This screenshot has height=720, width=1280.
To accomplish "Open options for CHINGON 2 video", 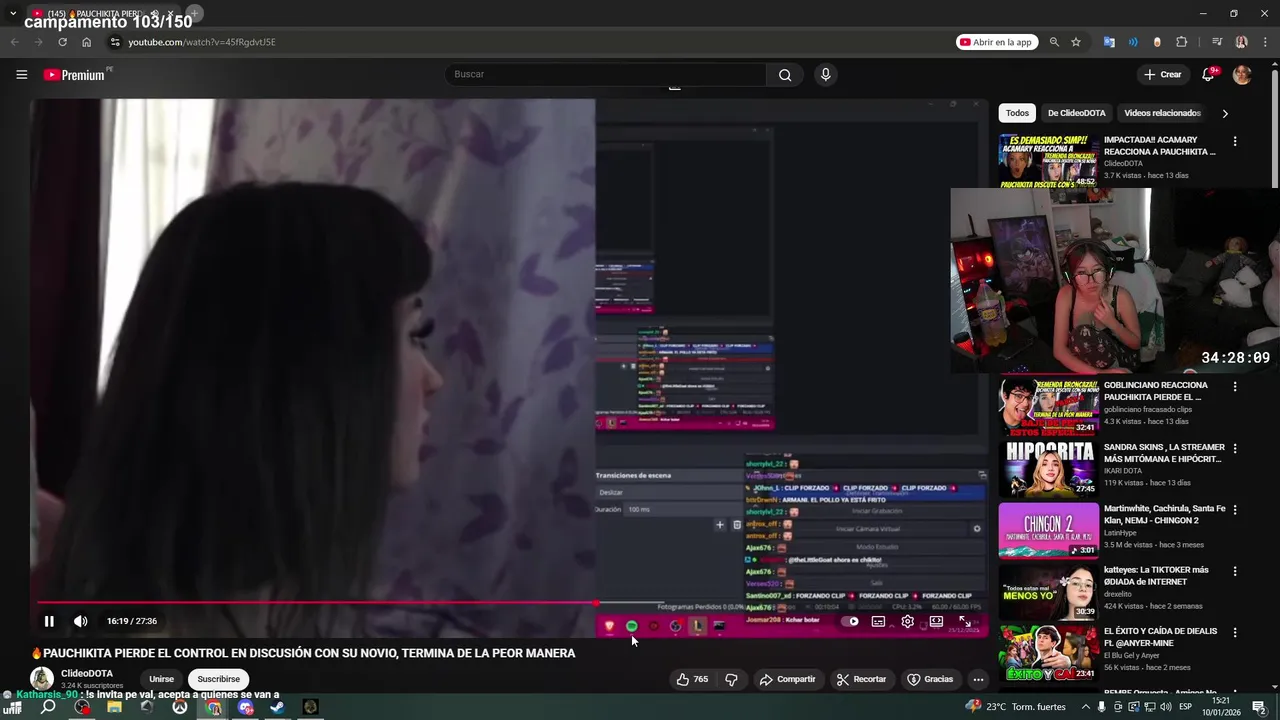I will [x=1235, y=509].
